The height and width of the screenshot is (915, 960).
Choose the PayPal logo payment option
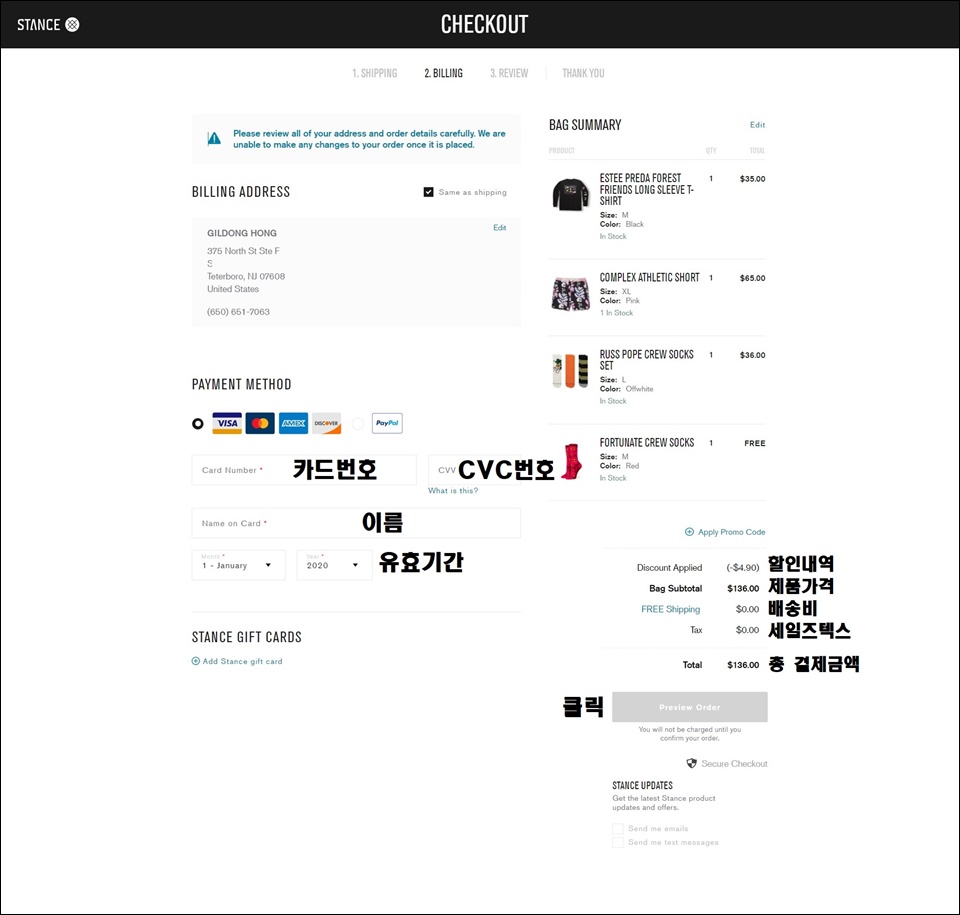(x=387, y=423)
